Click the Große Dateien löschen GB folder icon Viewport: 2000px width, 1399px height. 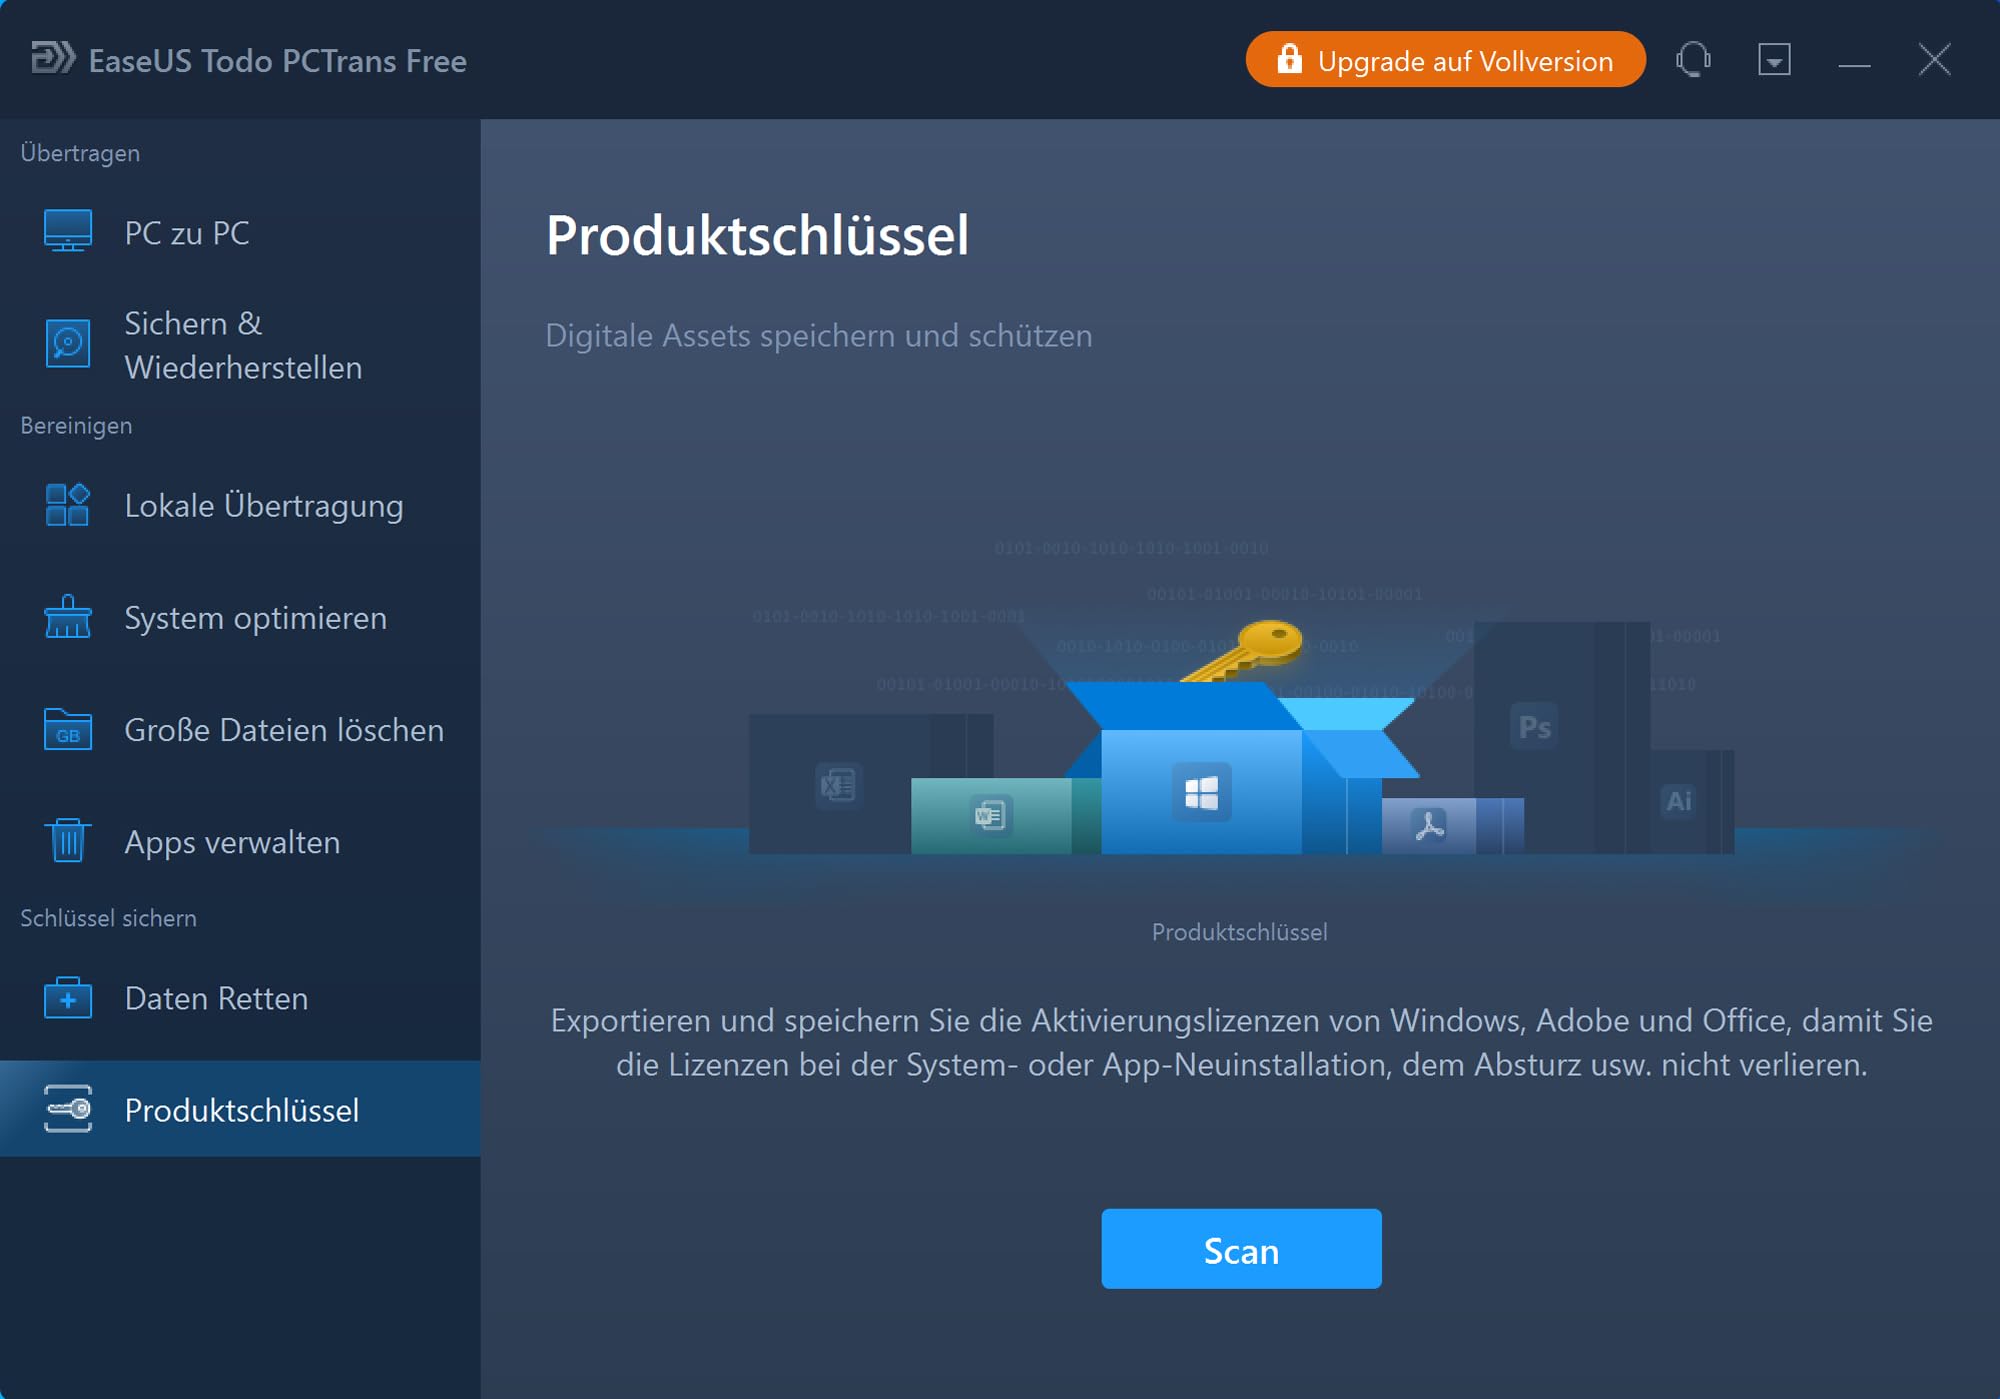(68, 729)
